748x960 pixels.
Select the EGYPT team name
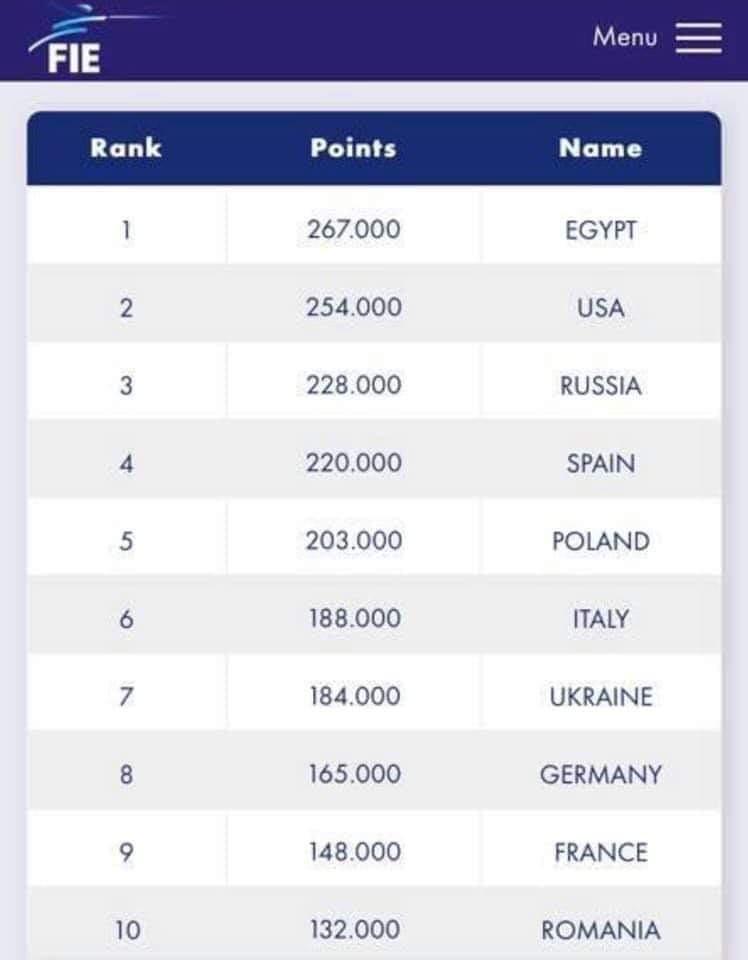pos(600,230)
